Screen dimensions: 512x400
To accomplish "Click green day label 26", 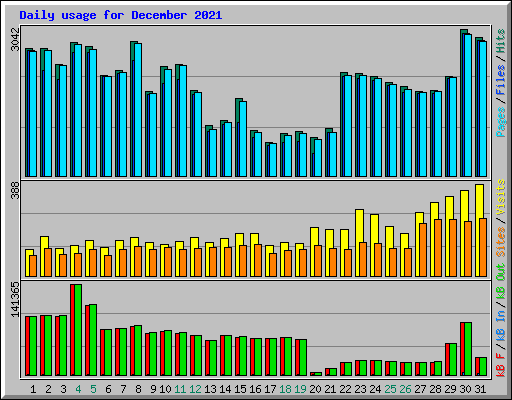I will coord(405,389).
